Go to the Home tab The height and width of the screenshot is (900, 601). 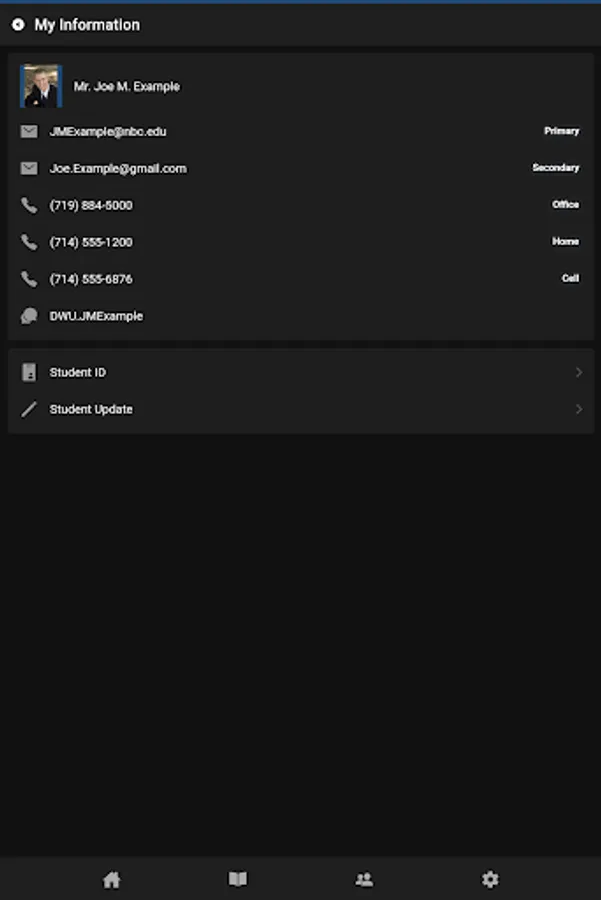[x=112, y=880]
